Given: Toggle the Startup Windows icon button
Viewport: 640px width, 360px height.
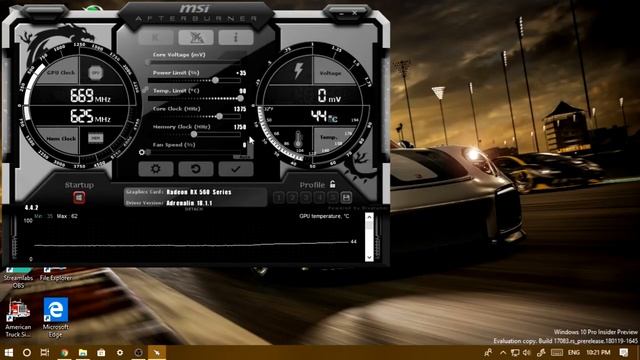Looking at the screenshot, I should point(79,198).
